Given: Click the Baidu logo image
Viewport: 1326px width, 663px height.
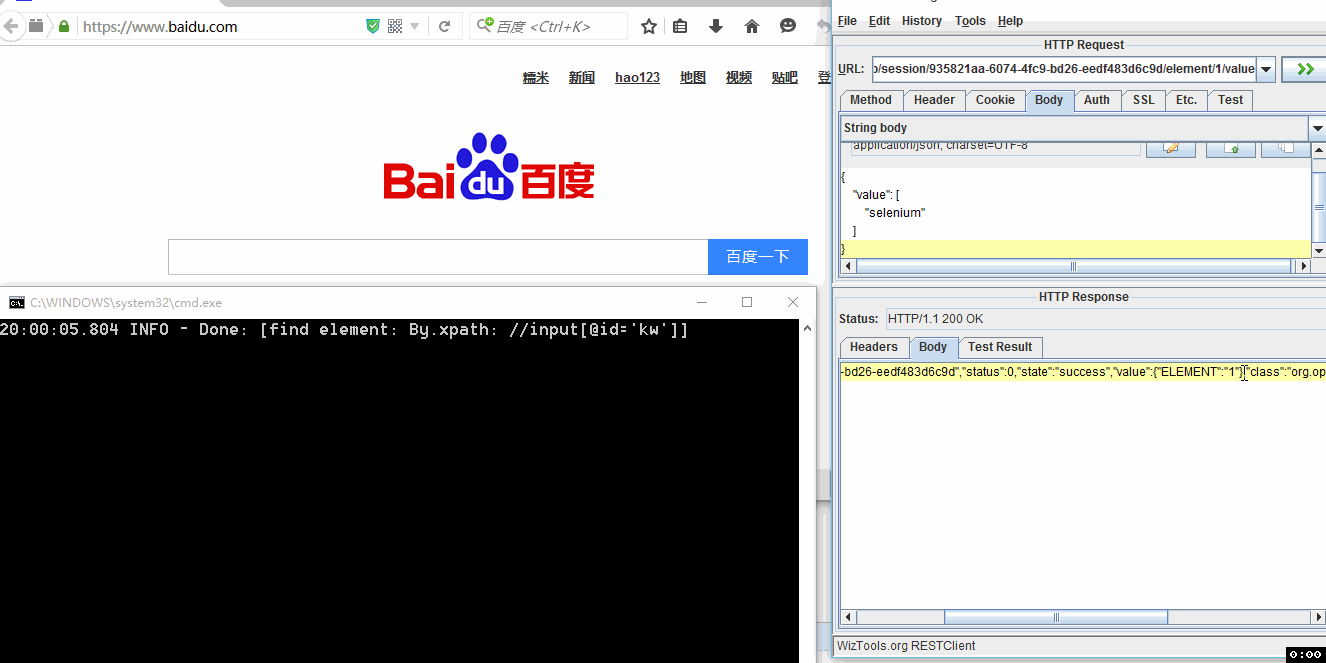Looking at the screenshot, I should 489,167.
